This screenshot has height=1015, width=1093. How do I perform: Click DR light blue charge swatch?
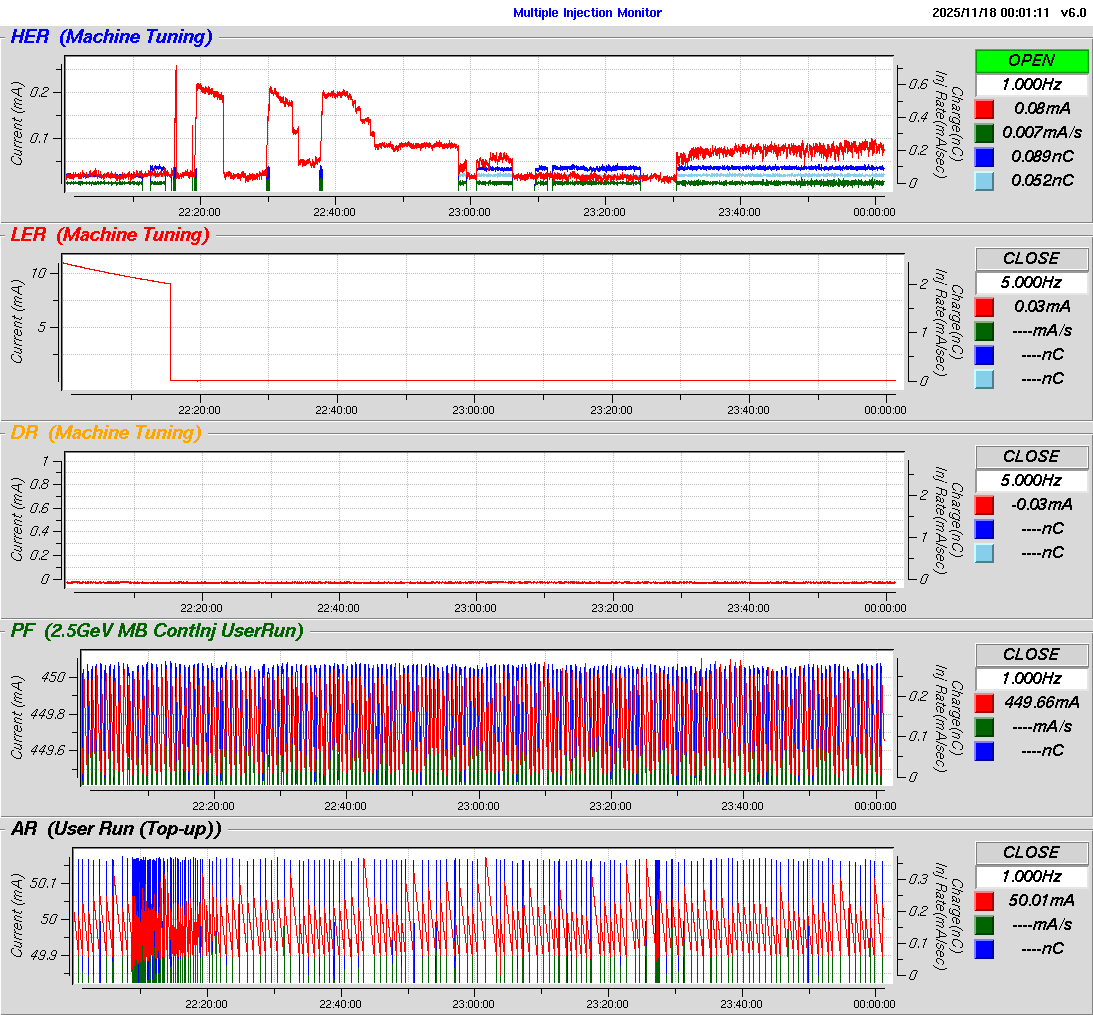pyautogui.click(x=985, y=552)
